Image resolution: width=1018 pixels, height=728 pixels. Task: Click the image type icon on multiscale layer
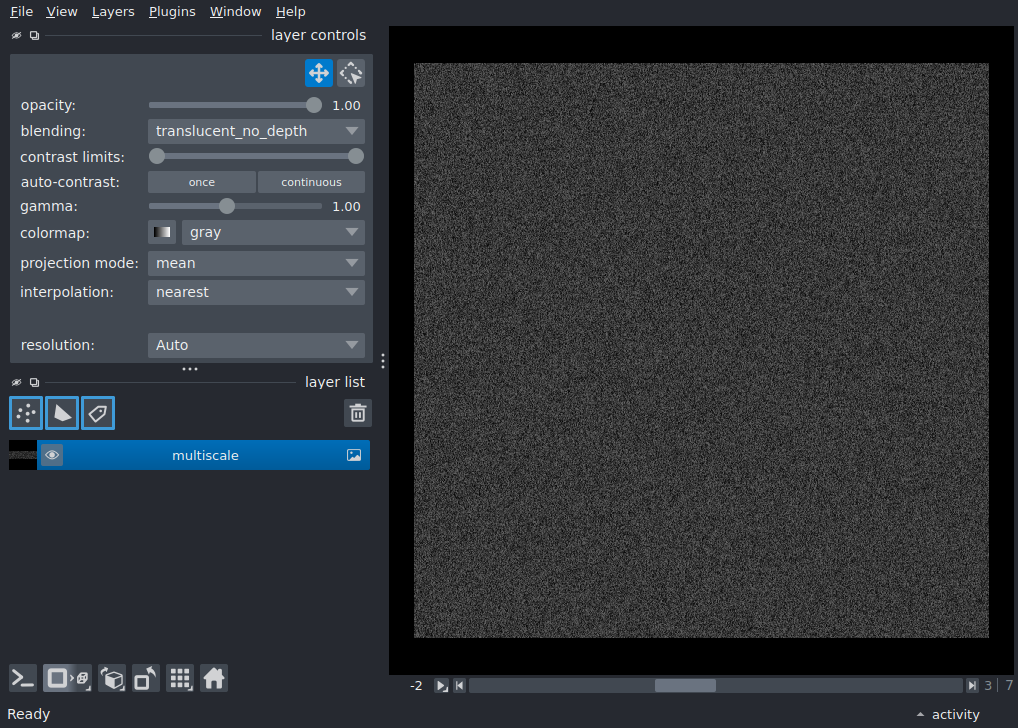pyautogui.click(x=354, y=455)
